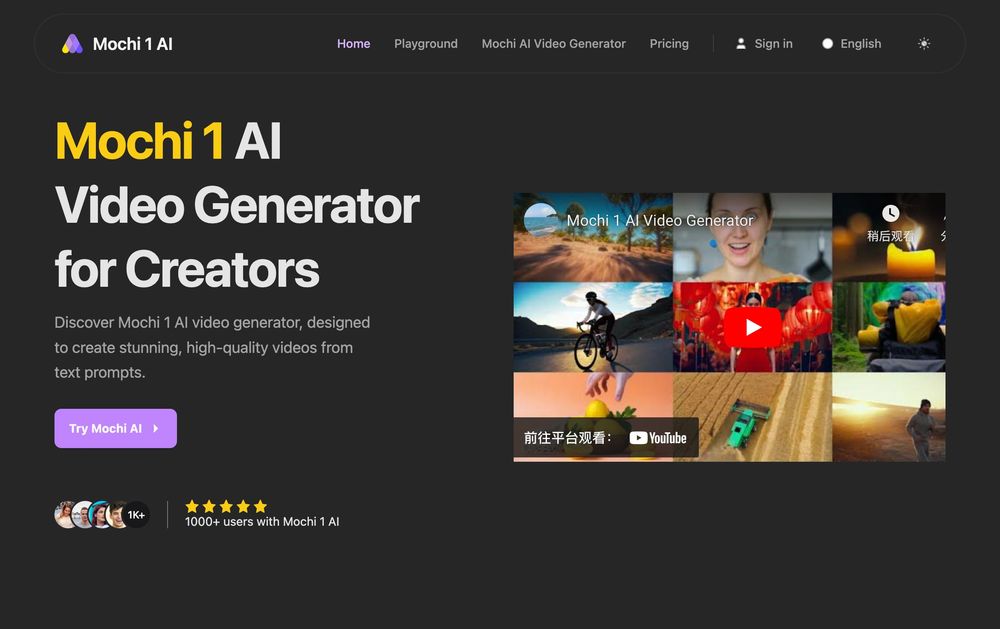Click the Mochi 1 AI brand name in the header
Screen dimensions: 1000x629
[133, 44]
